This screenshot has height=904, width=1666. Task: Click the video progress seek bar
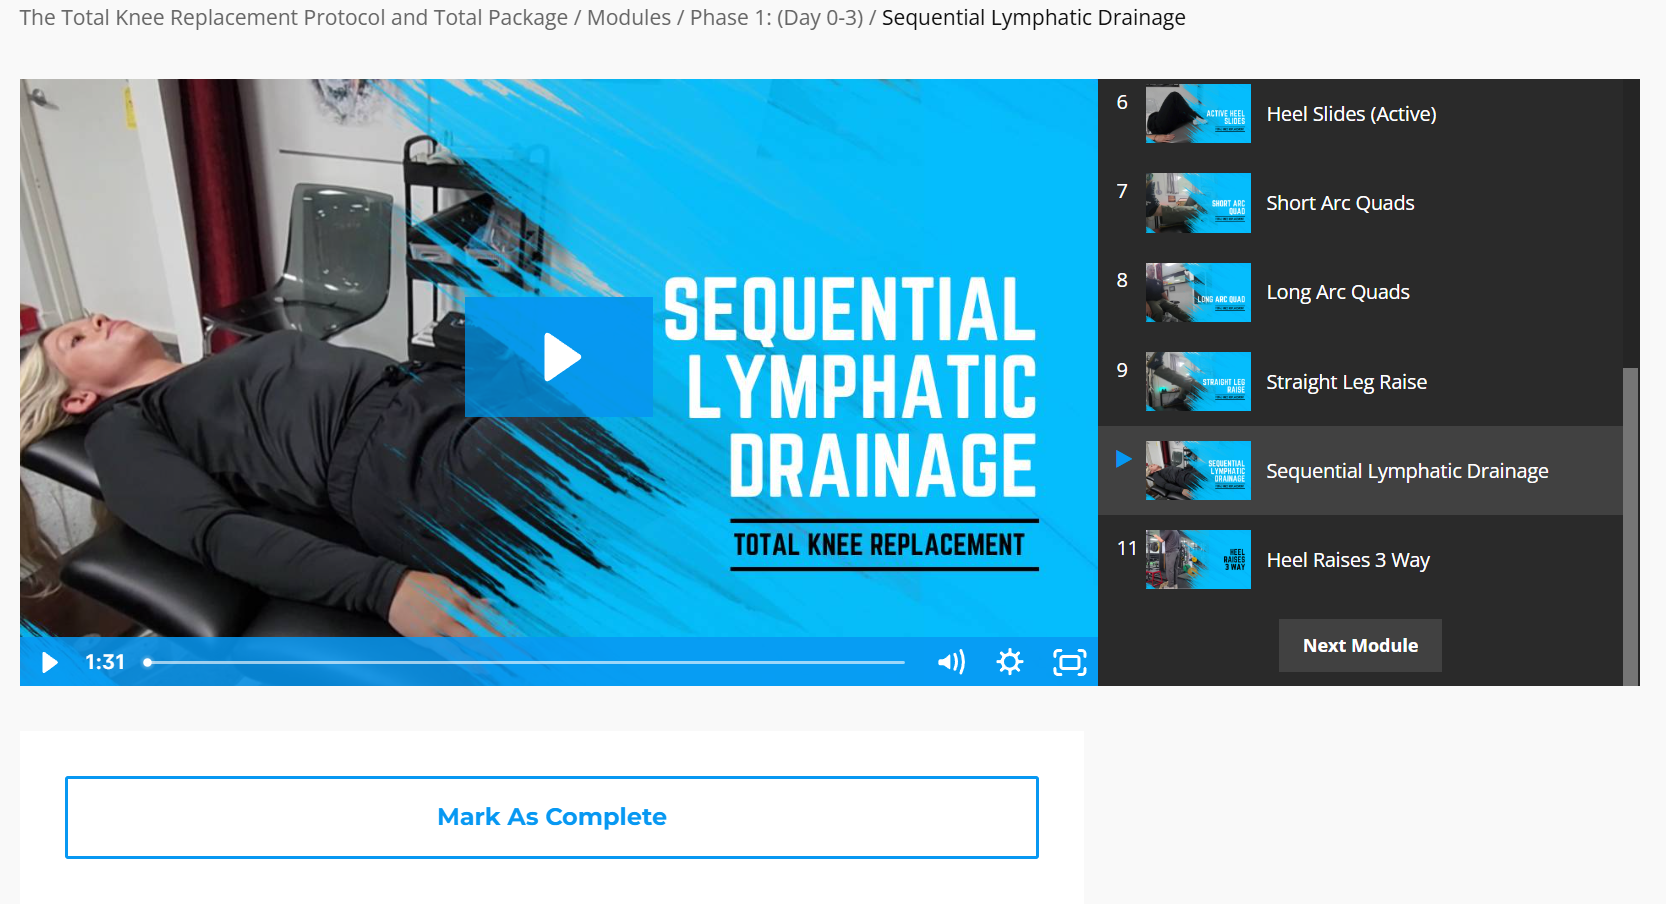tap(525, 662)
